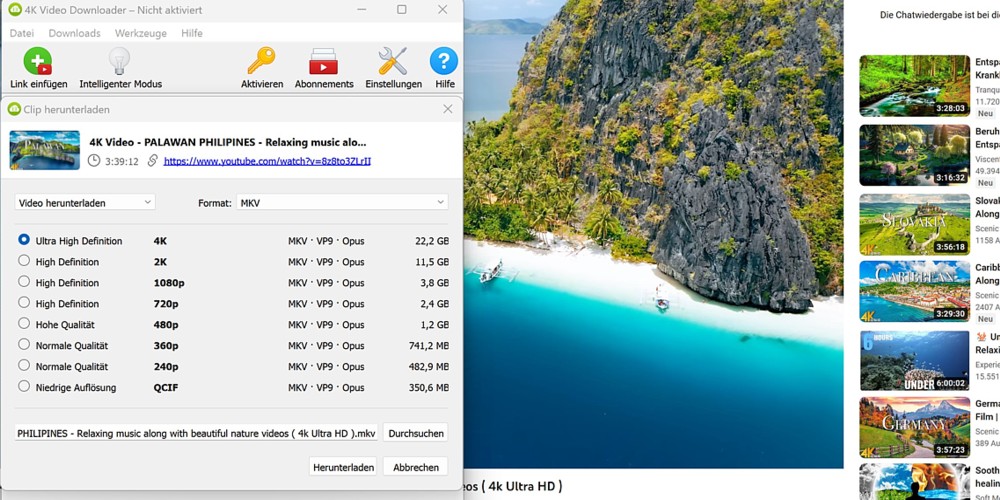Select Normale Qualität 240p option
Viewport: 1000px width, 500px height.
point(24,365)
